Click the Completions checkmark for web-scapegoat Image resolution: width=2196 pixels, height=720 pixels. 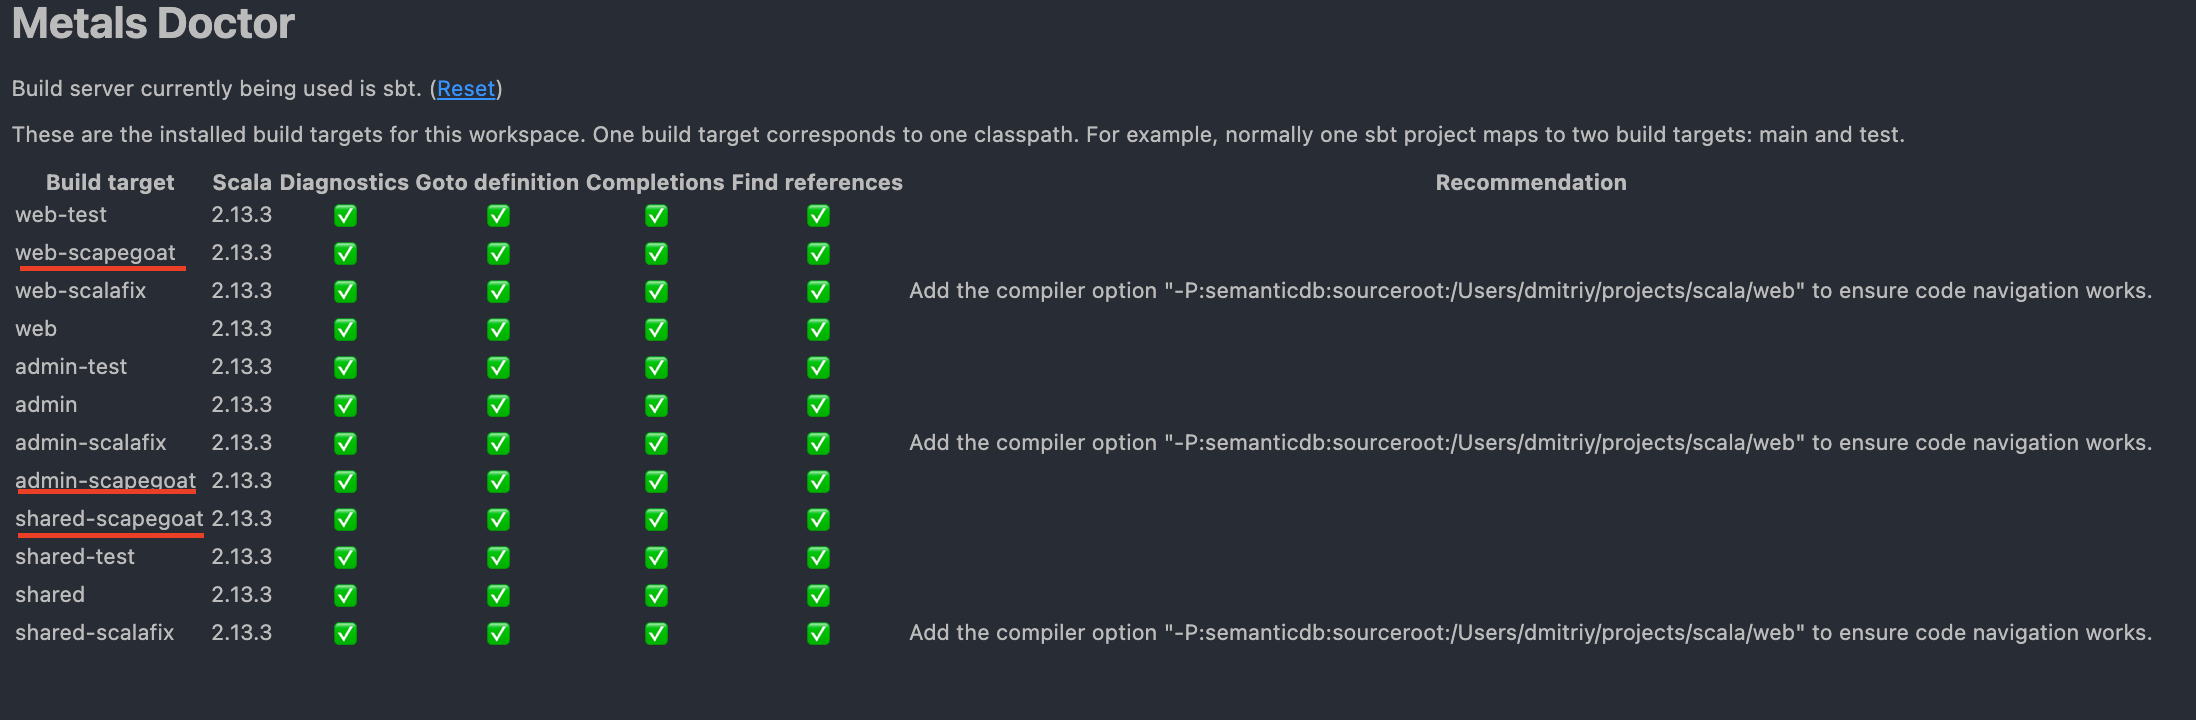click(x=656, y=253)
